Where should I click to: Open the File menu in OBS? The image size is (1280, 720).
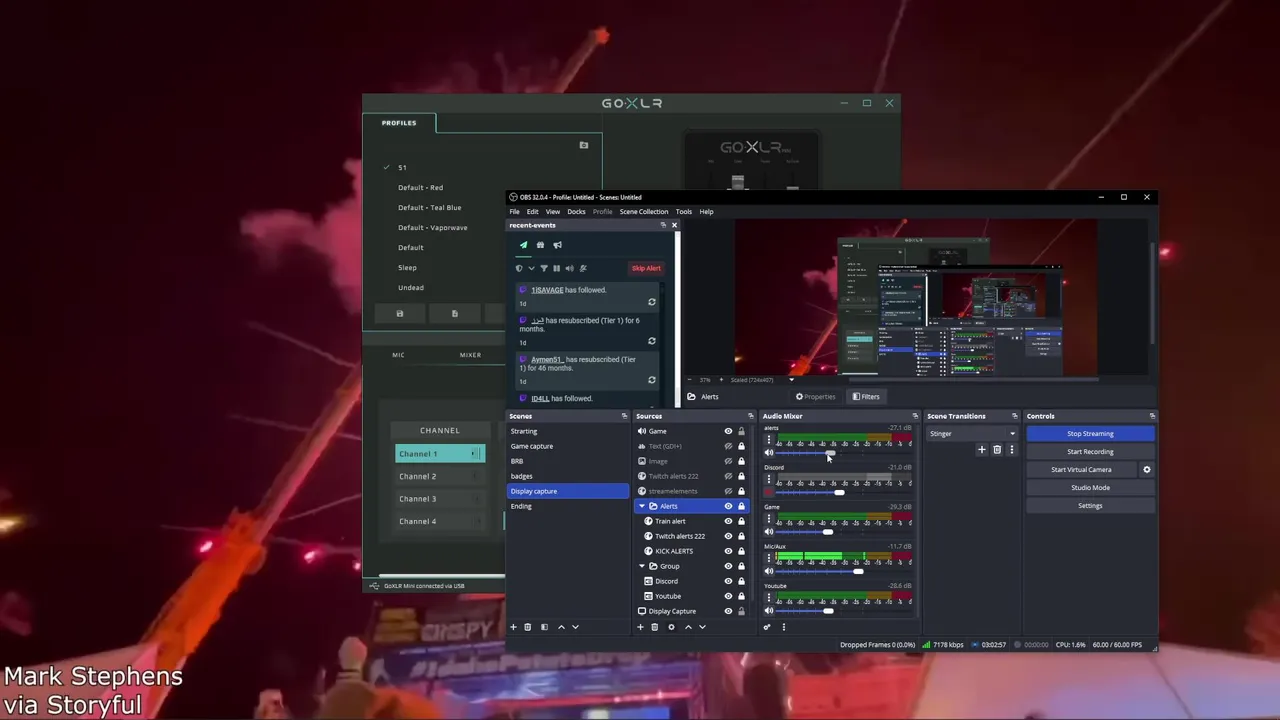tap(514, 212)
